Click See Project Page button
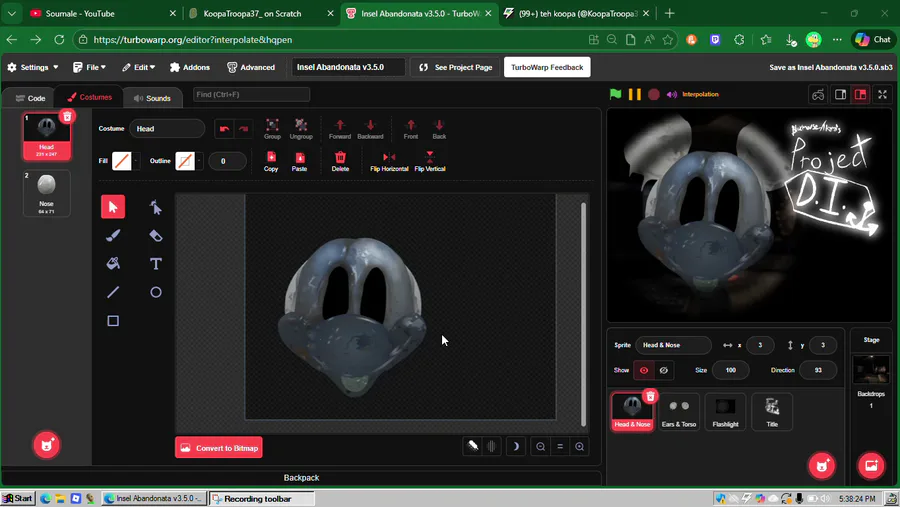The height and width of the screenshot is (507, 900). (x=456, y=67)
